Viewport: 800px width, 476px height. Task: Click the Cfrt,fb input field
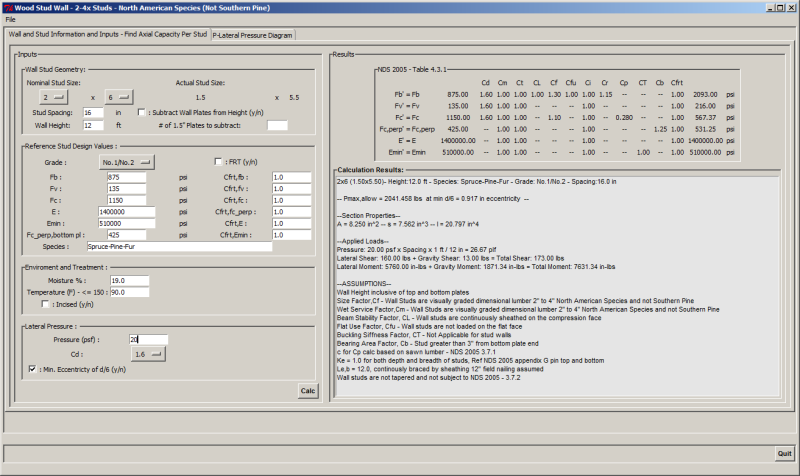[292, 177]
